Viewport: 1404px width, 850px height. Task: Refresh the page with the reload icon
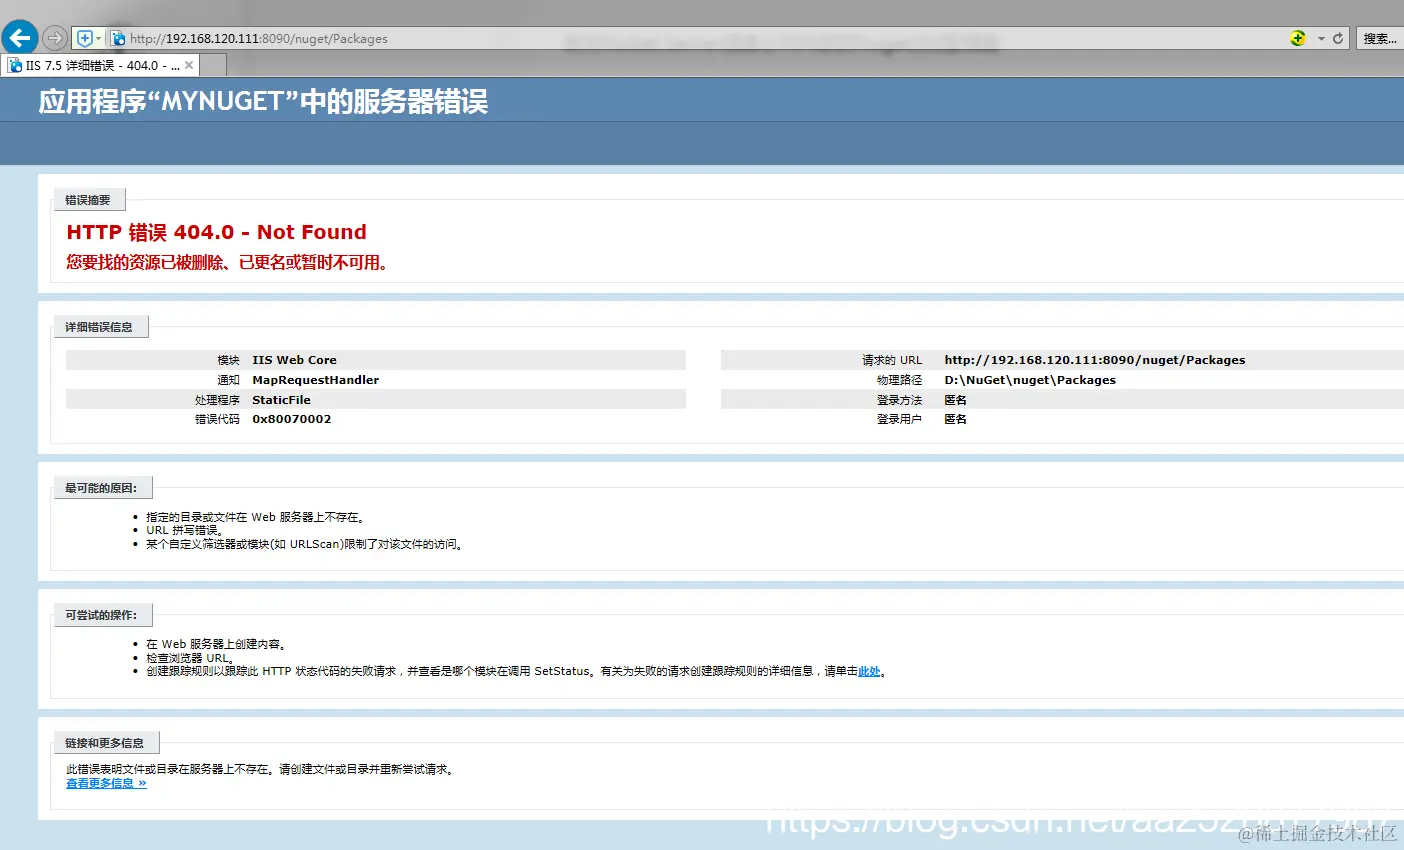[1338, 38]
